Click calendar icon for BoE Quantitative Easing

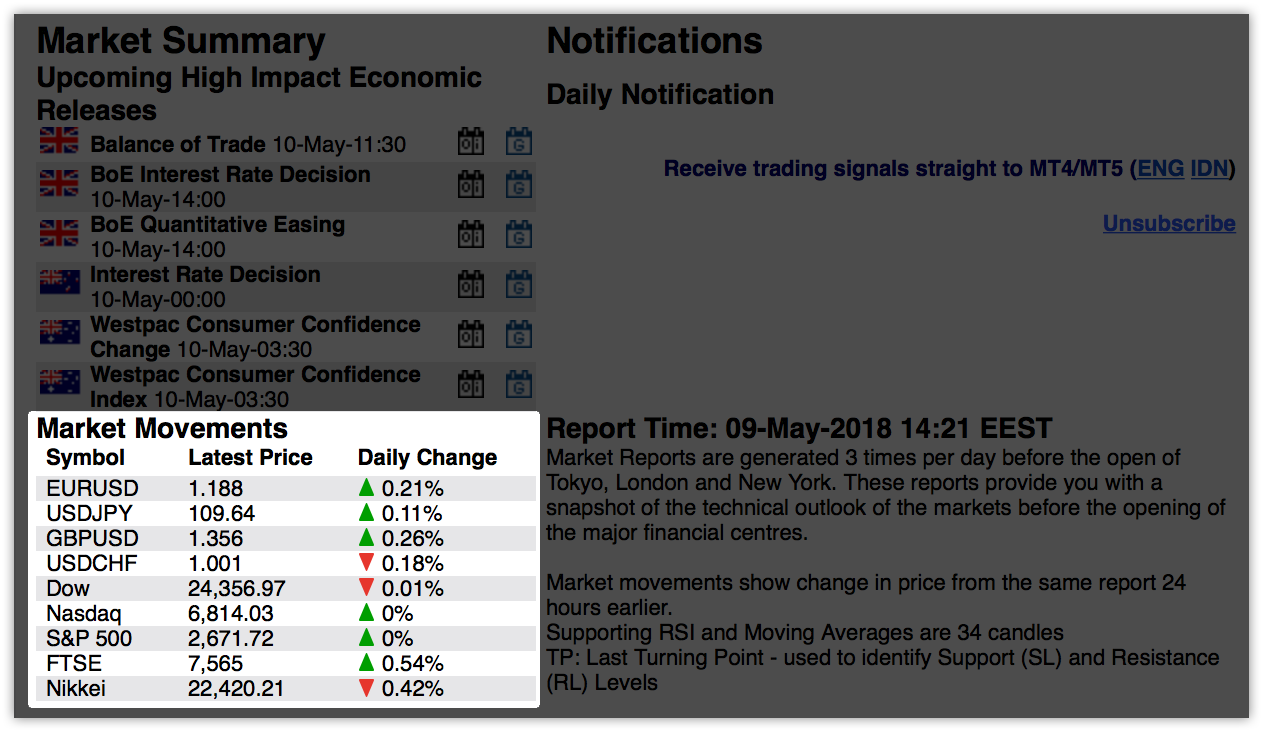click(470, 235)
